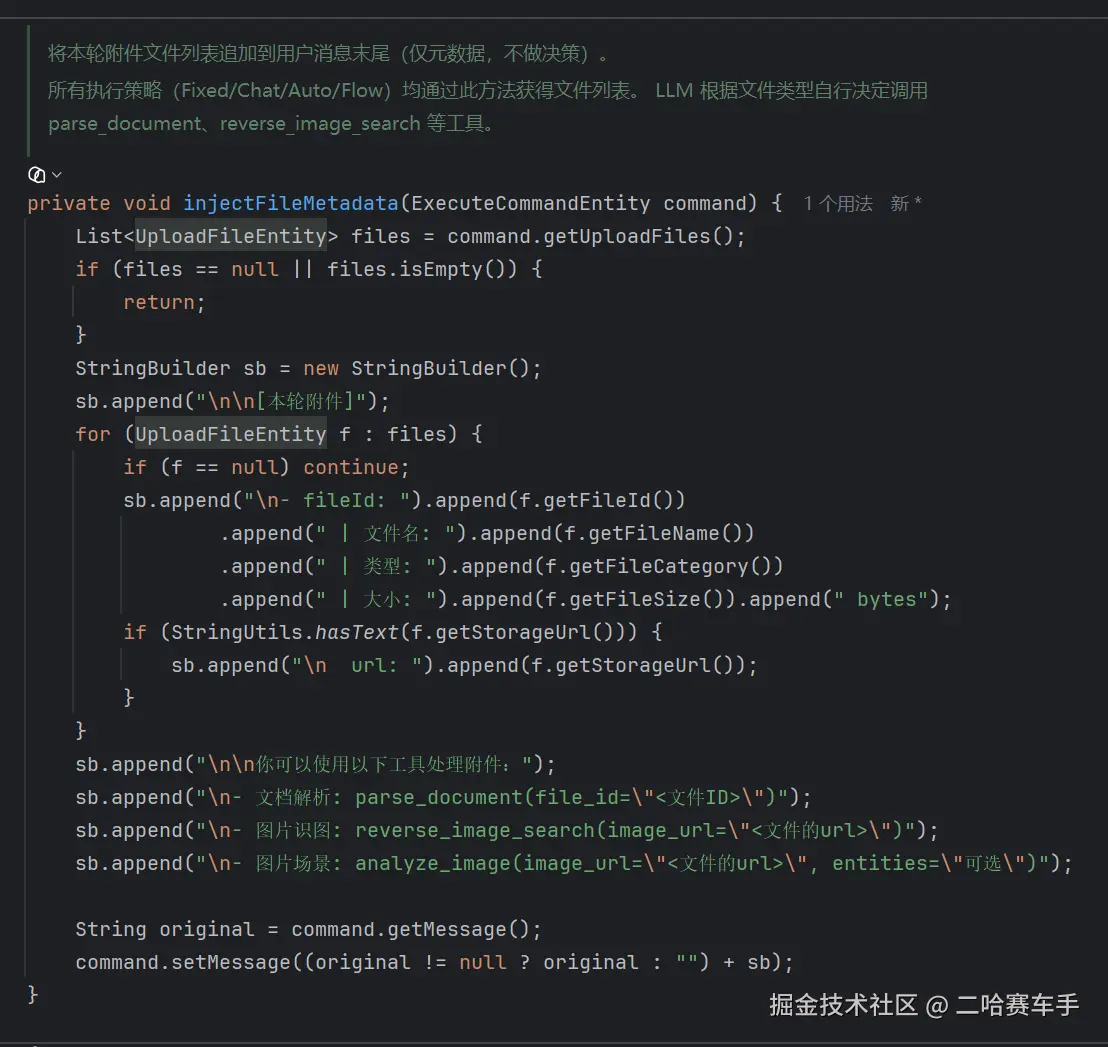
Task: Click the doc comment first line '将本轮附件文件列表'
Action: [328, 54]
